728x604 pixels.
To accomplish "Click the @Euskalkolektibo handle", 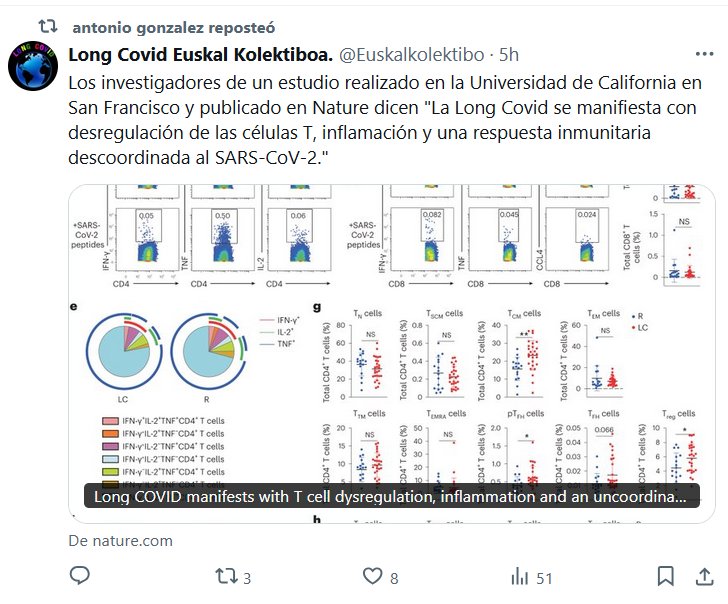I will 402,53.
